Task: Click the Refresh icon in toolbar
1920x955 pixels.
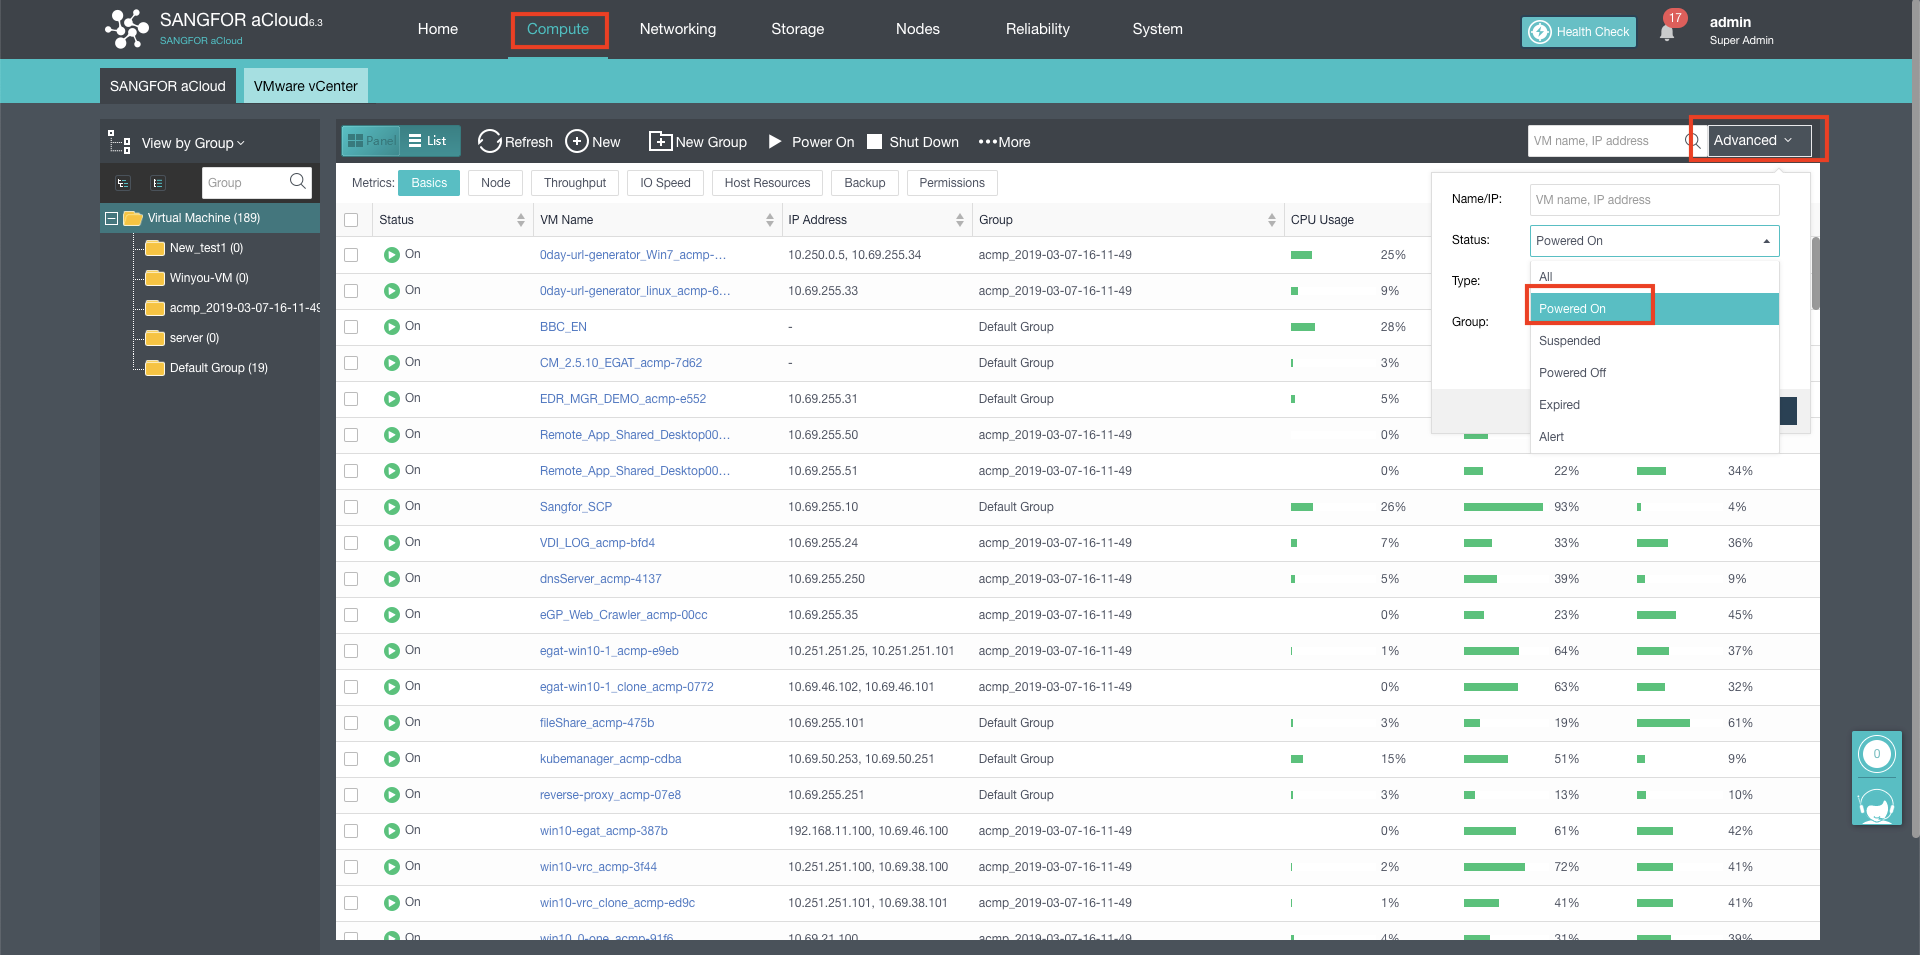Action: point(489,142)
